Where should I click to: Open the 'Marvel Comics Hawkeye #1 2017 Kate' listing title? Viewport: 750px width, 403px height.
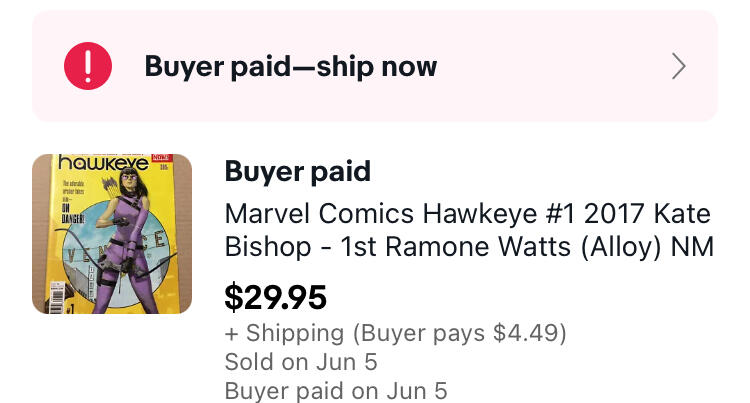468,214
